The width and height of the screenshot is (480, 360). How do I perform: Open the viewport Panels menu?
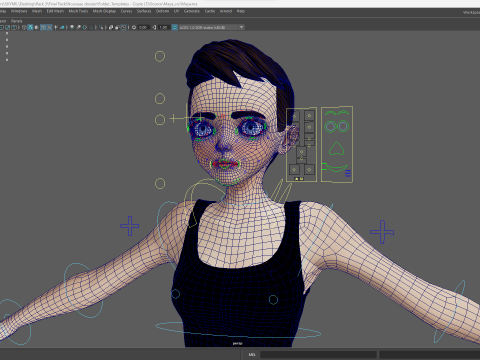(16, 21)
